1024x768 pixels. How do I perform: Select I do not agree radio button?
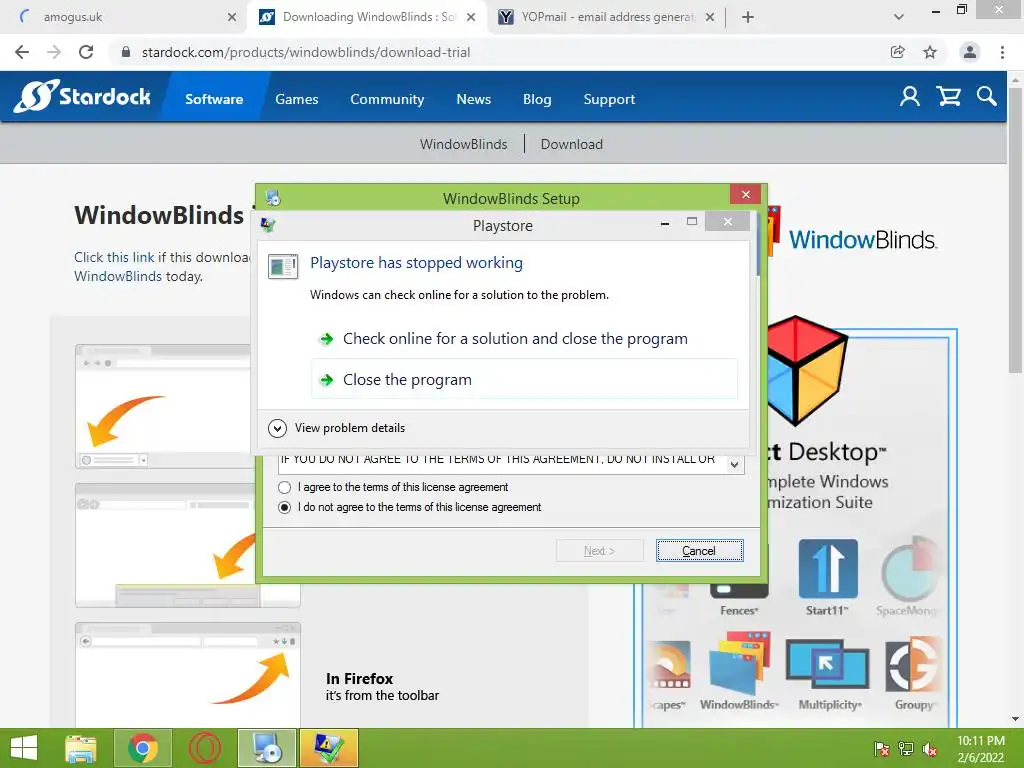[285, 507]
